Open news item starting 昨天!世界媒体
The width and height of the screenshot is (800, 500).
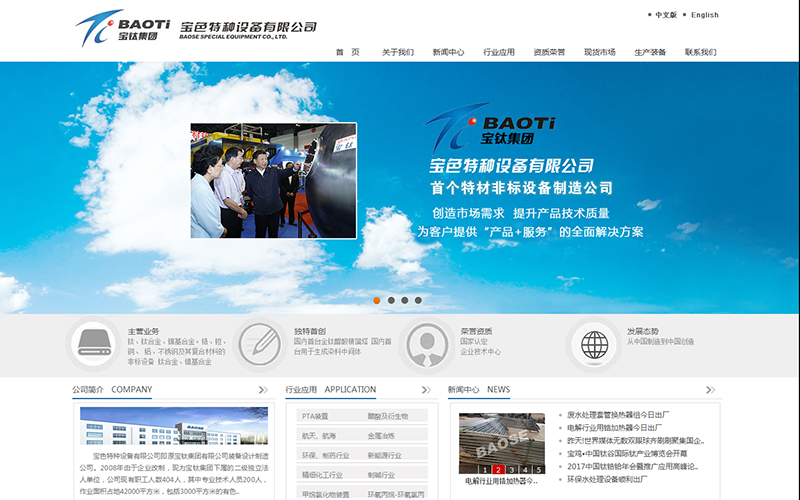635,440
